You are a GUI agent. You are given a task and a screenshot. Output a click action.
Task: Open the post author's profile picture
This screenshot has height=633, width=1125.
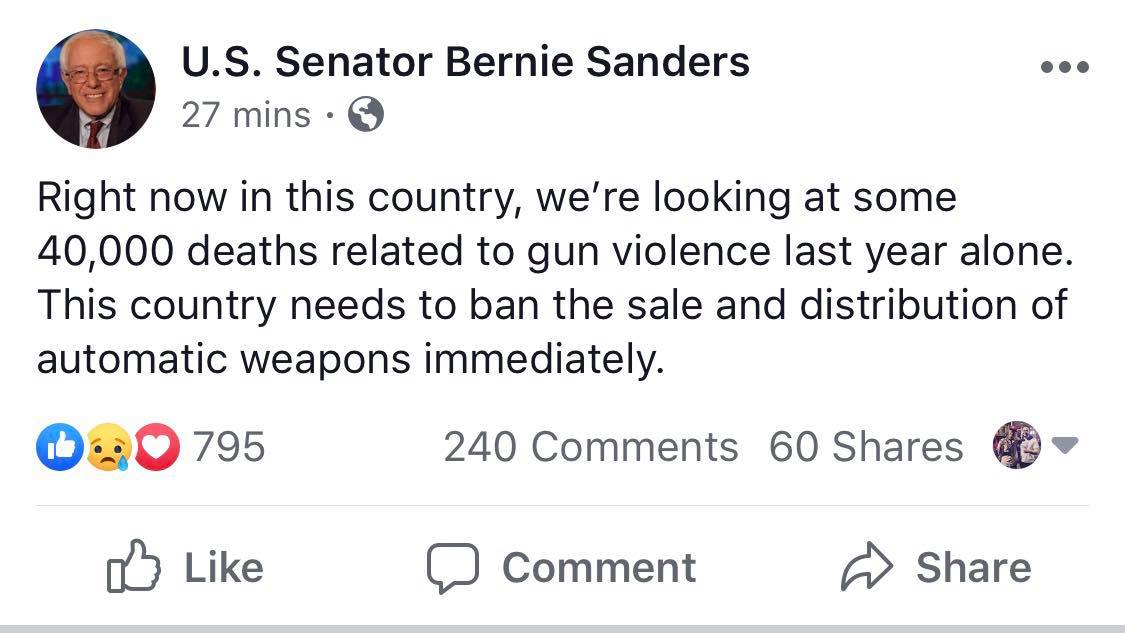(96, 89)
